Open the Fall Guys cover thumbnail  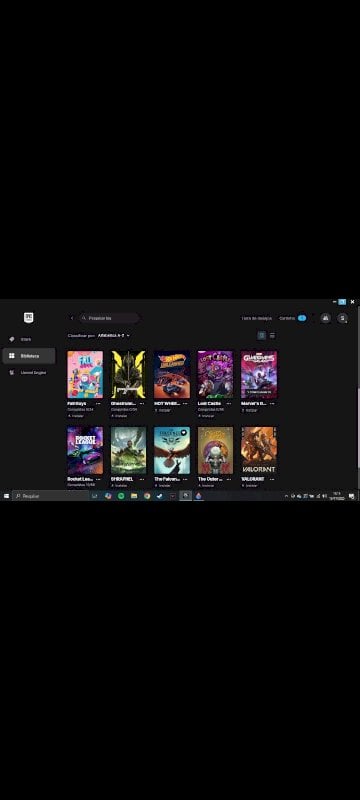click(x=85, y=374)
